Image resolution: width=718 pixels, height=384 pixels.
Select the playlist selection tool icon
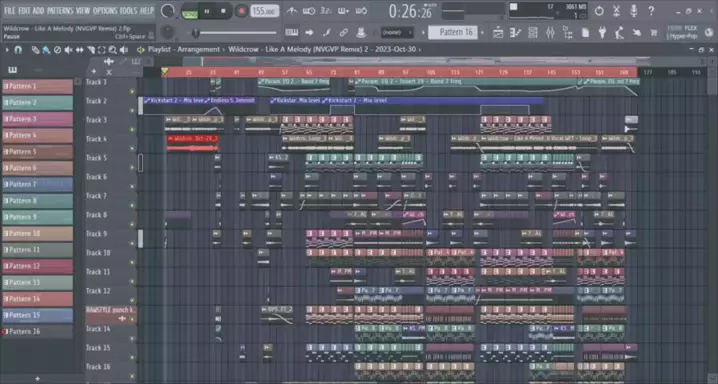click(x=102, y=50)
